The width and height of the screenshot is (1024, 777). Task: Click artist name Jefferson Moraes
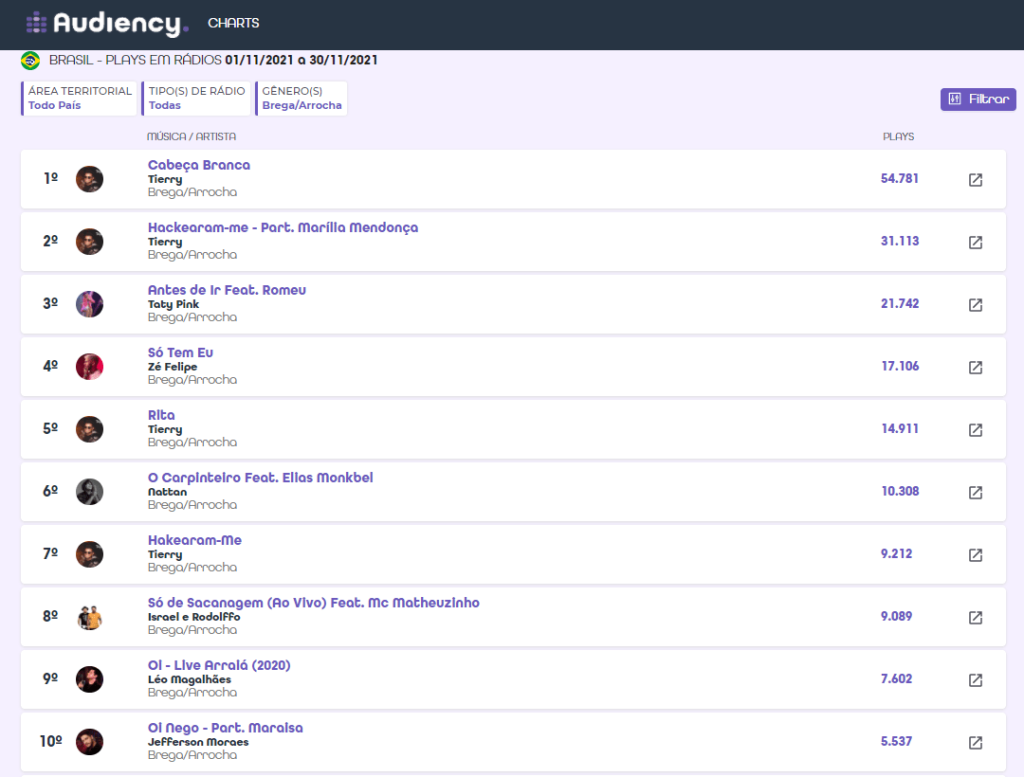[198, 742]
